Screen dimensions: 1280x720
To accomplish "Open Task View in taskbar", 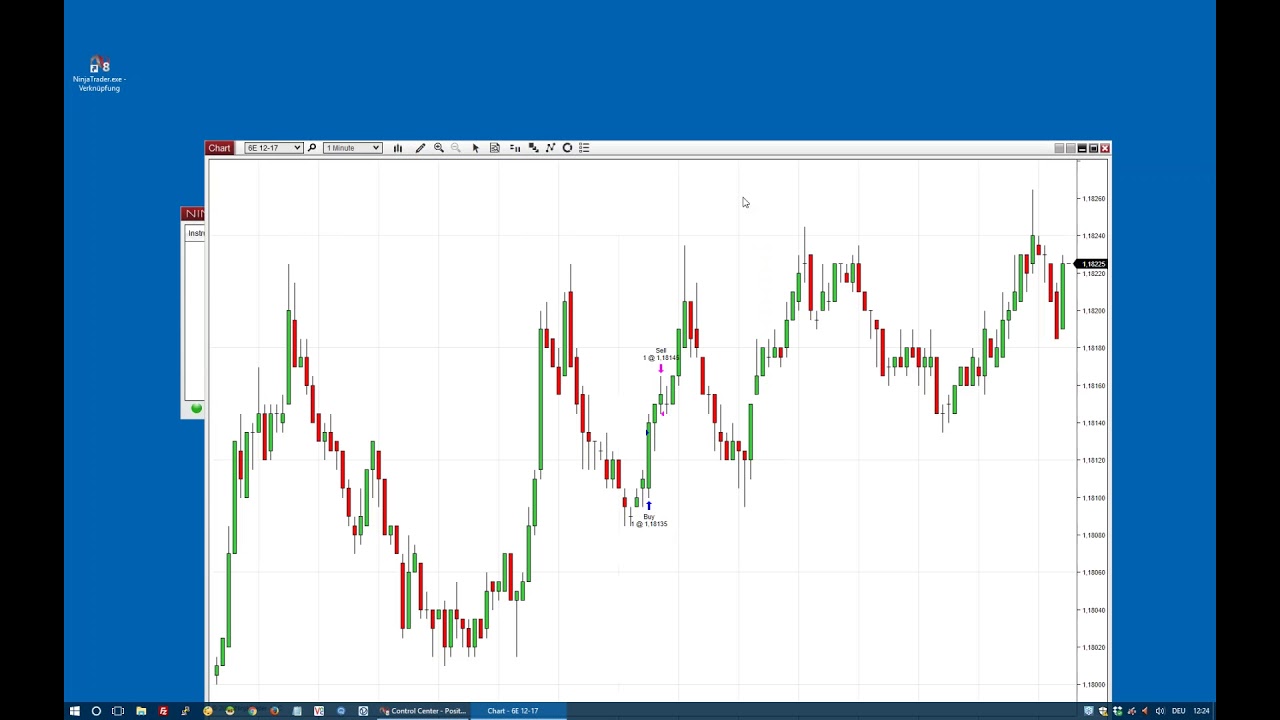I will [x=118, y=711].
